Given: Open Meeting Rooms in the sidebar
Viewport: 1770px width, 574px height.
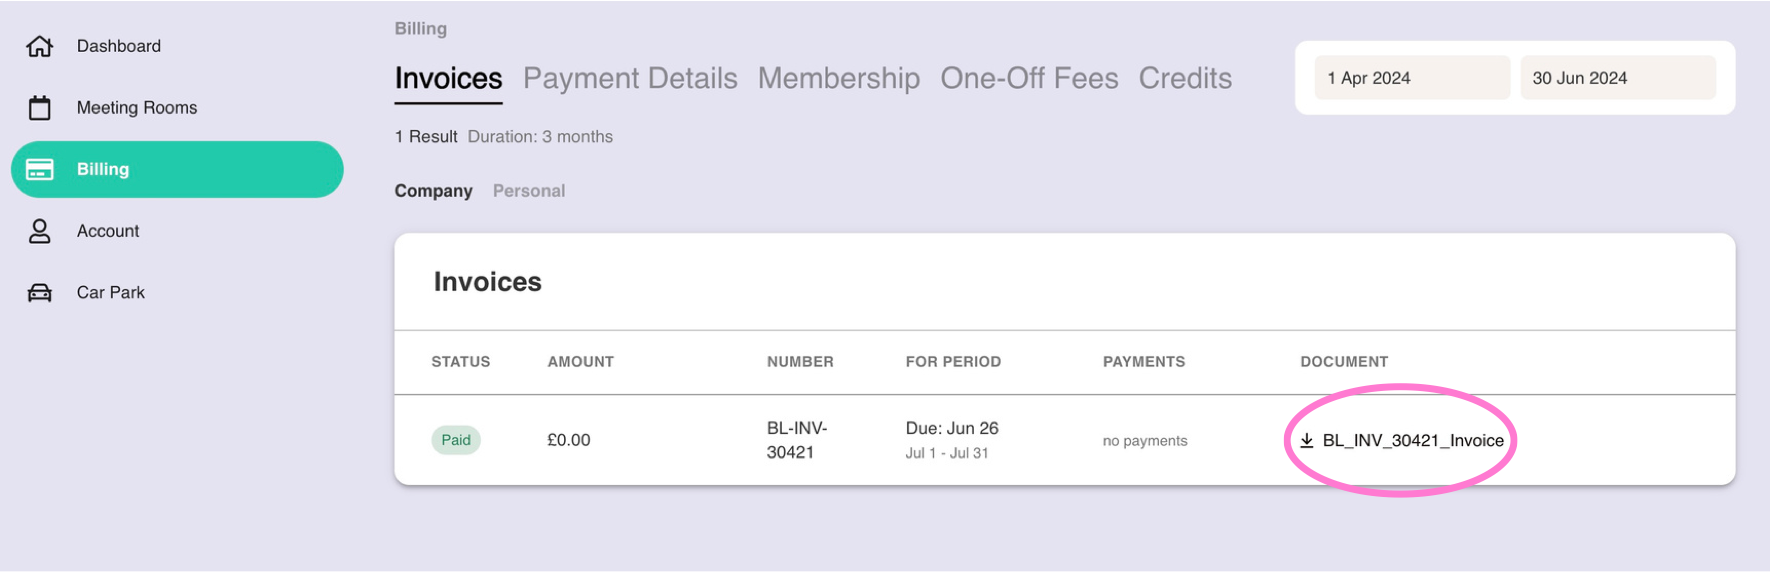Looking at the screenshot, I should click(x=137, y=108).
